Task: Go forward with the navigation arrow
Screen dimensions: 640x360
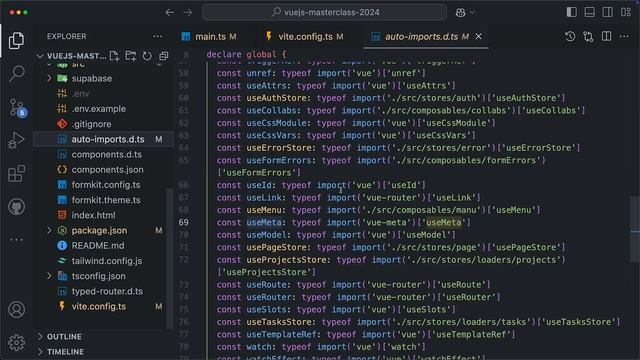Action: pyautogui.click(x=188, y=13)
